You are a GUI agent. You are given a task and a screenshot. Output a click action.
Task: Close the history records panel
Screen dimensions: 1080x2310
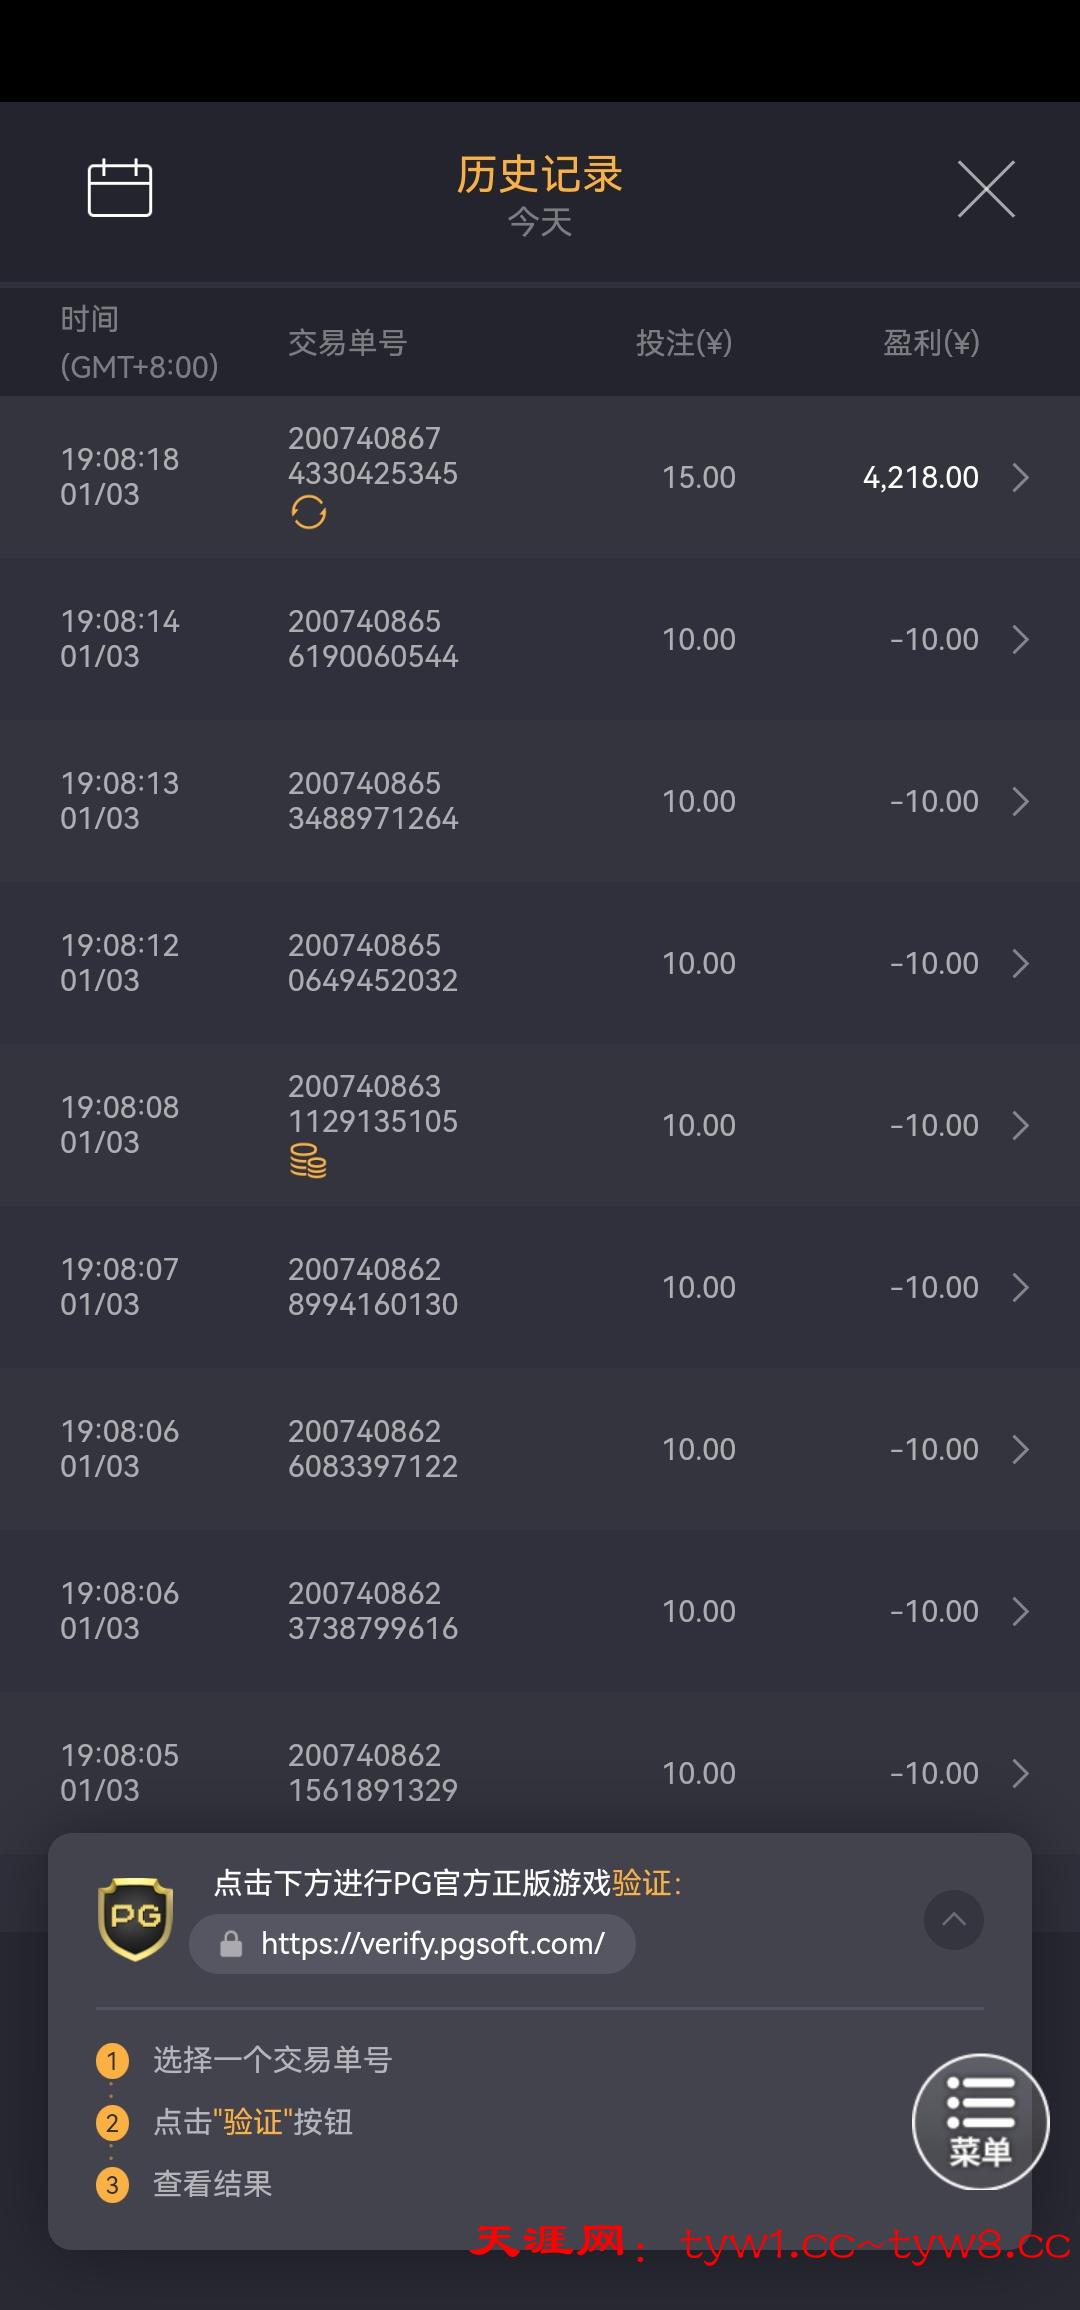click(x=986, y=188)
